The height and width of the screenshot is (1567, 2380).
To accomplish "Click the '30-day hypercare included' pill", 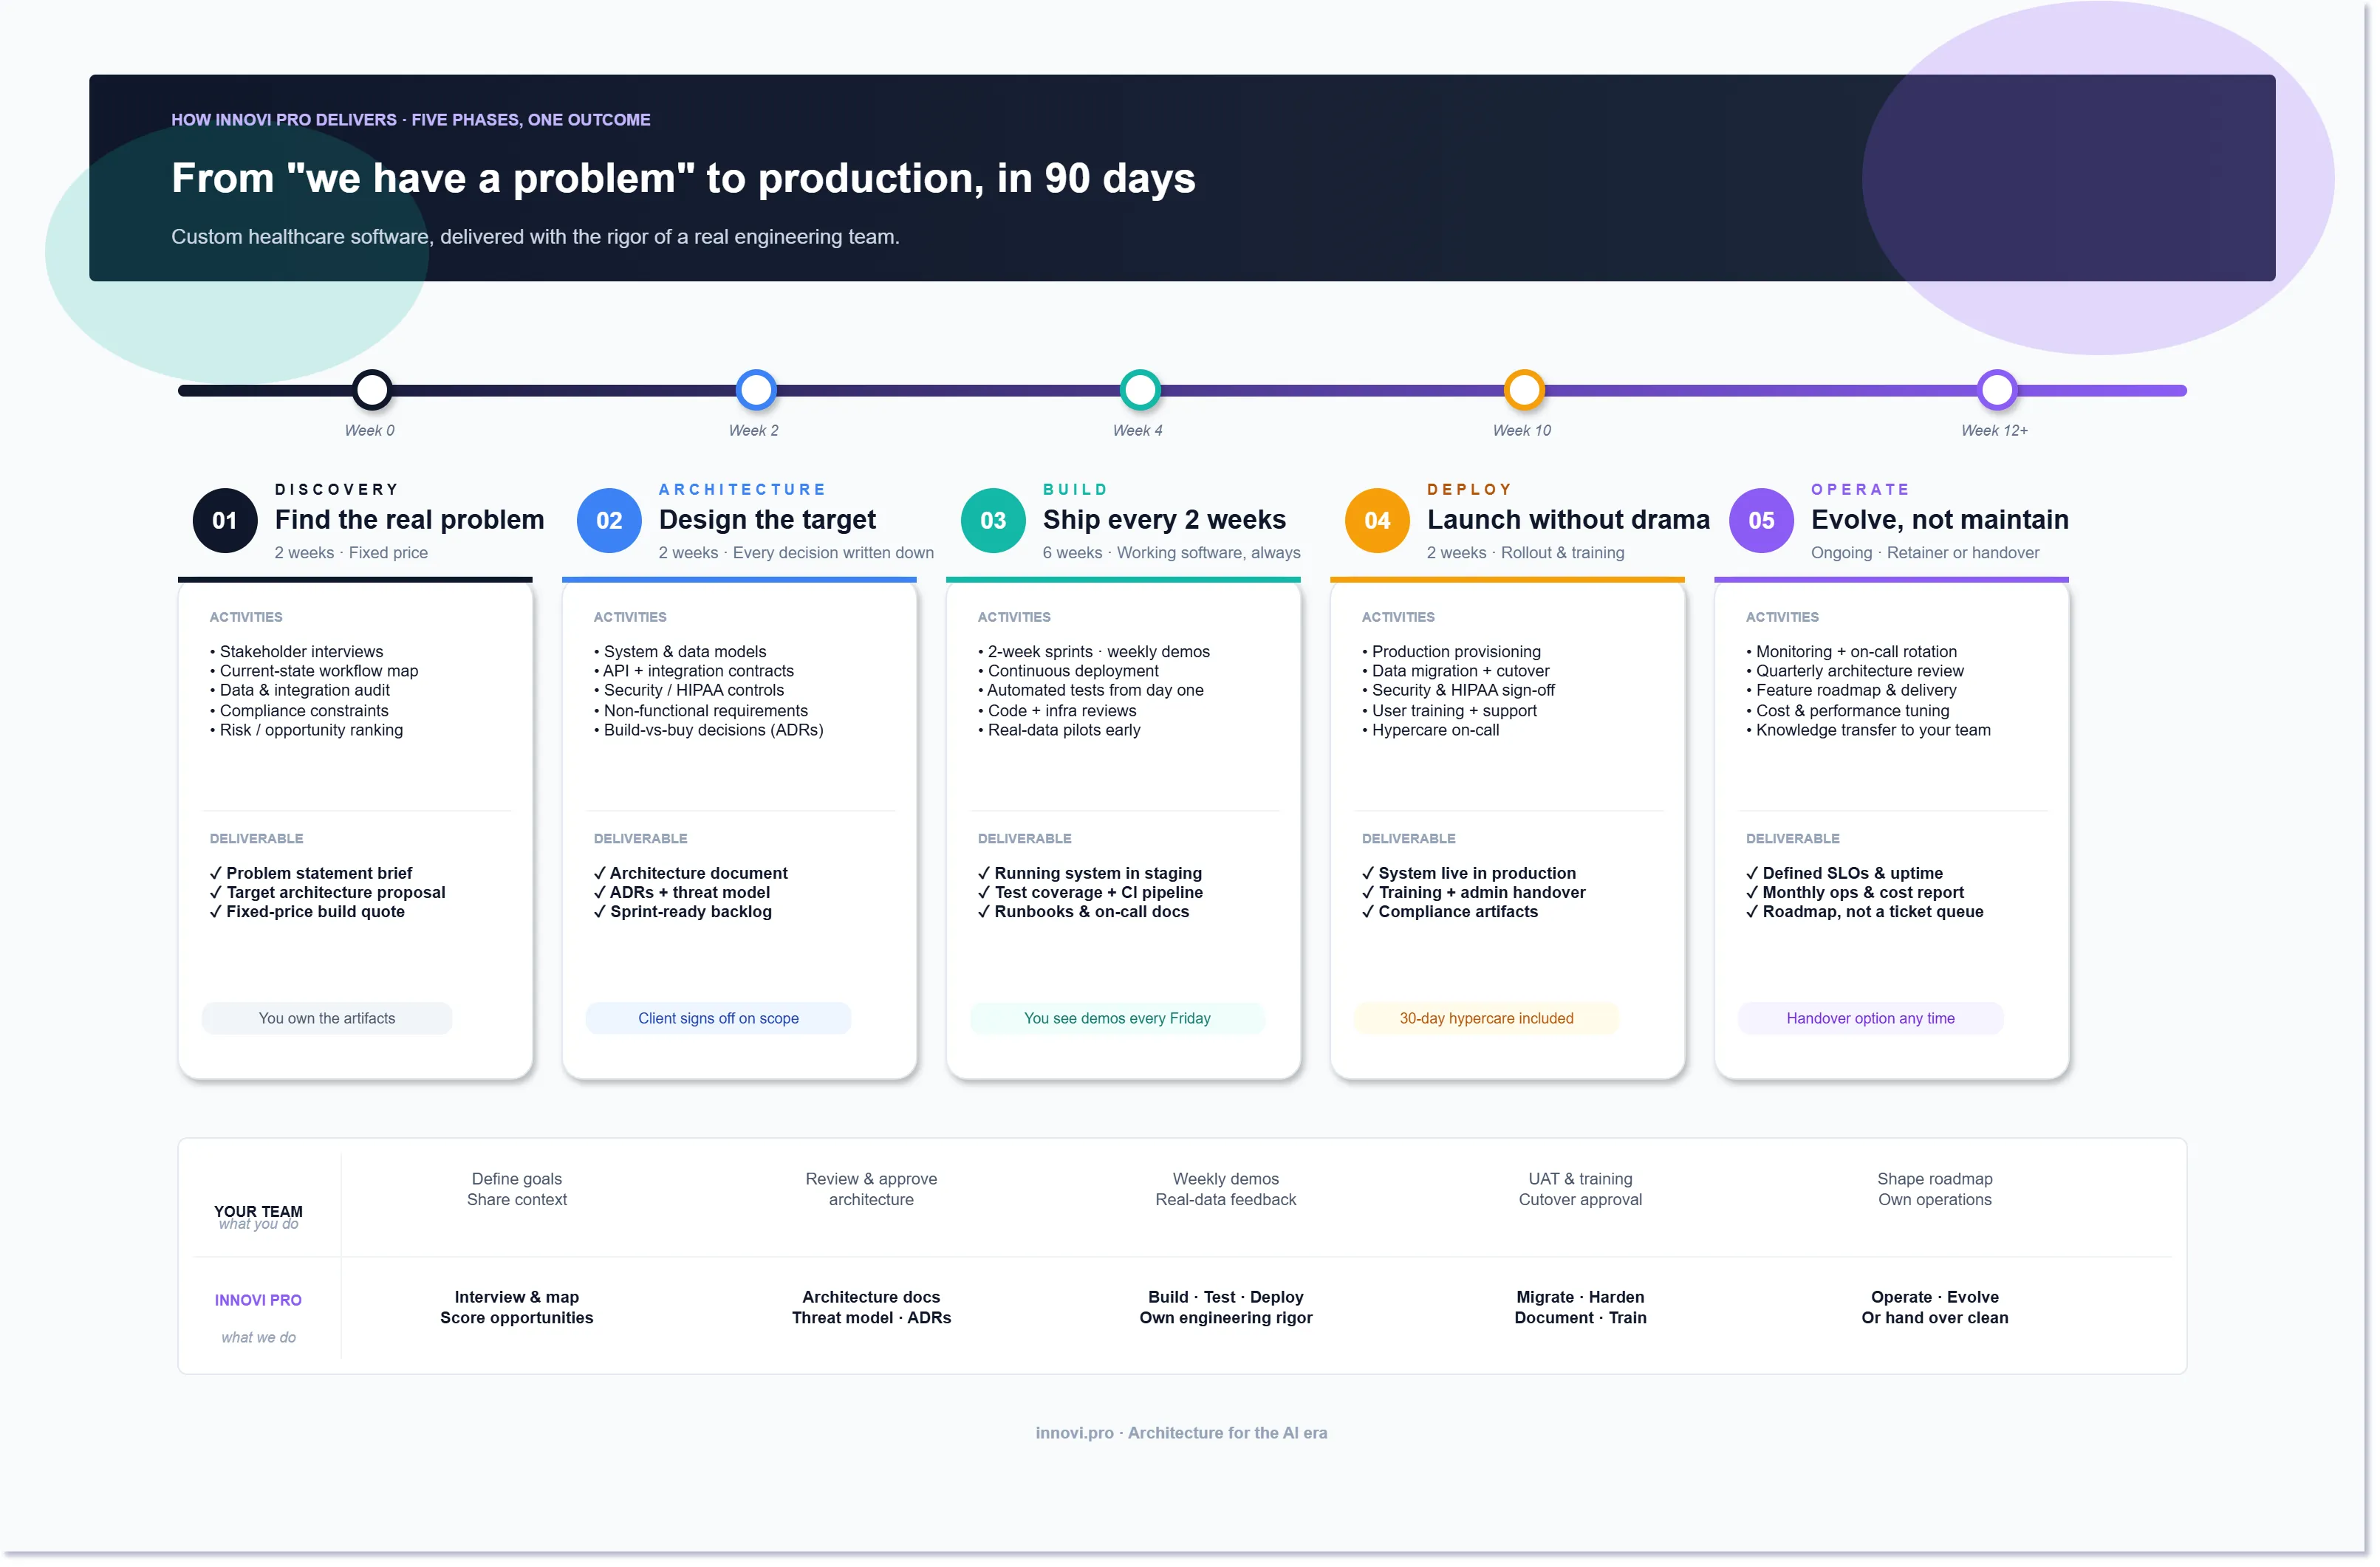I will click(x=1486, y=1018).
